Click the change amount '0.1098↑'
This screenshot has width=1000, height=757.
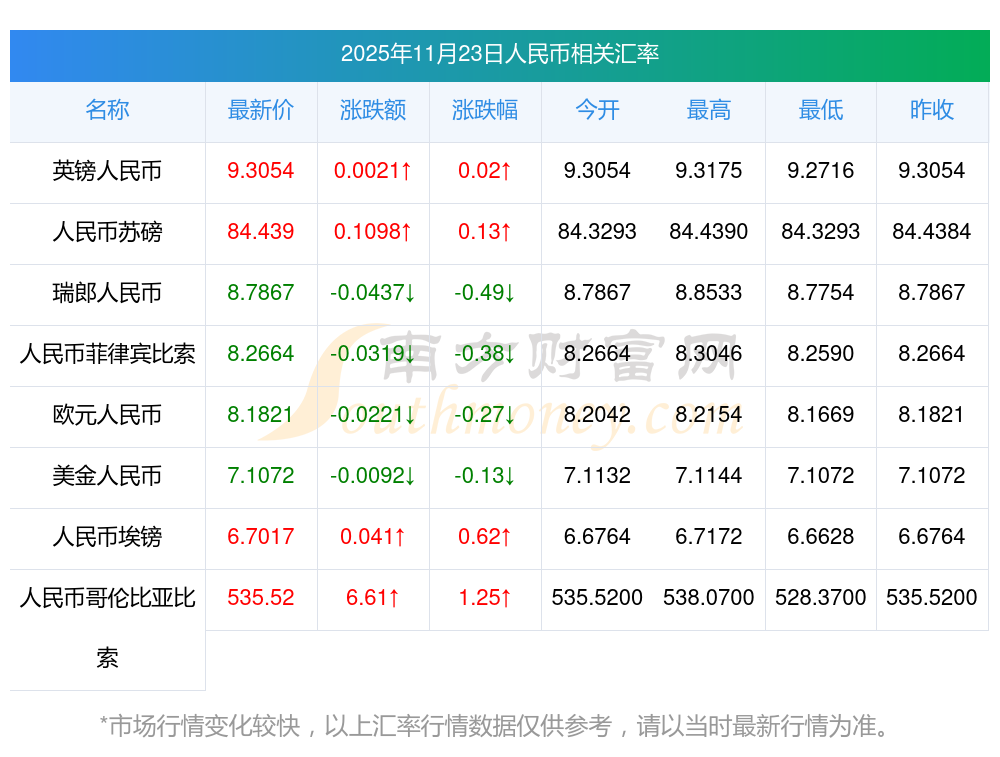(373, 232)
